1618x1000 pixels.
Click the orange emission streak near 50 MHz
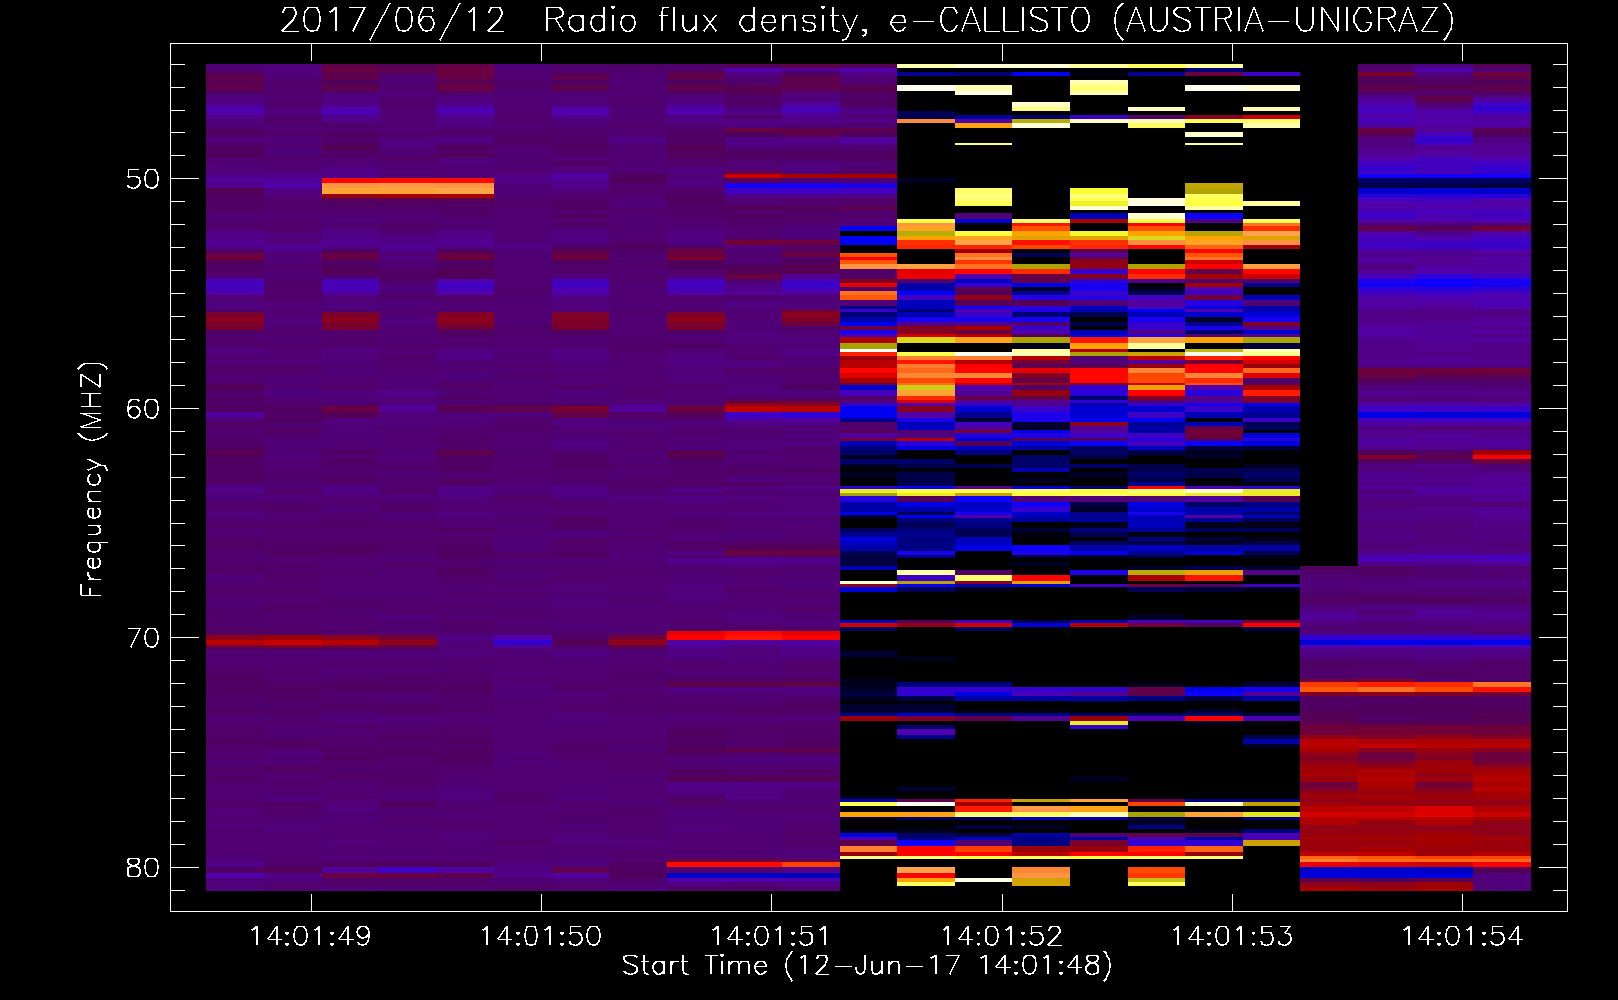click(x=408, y=187)
